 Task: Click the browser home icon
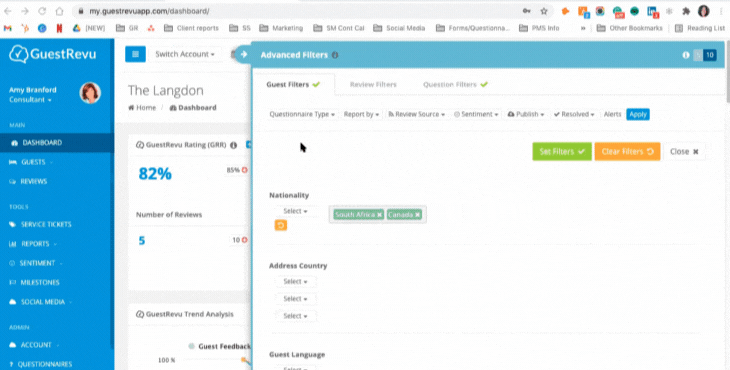click(59, 11)
